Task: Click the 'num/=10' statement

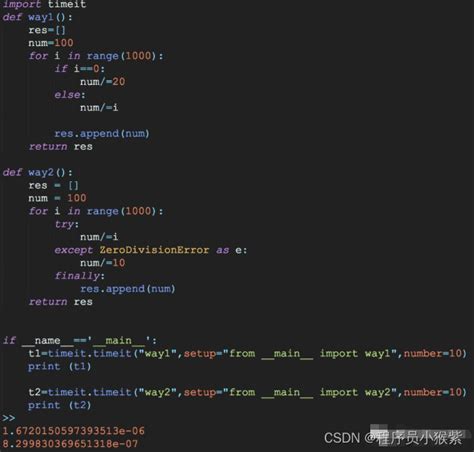Action: pyautogui.click(x=102, y=263)
